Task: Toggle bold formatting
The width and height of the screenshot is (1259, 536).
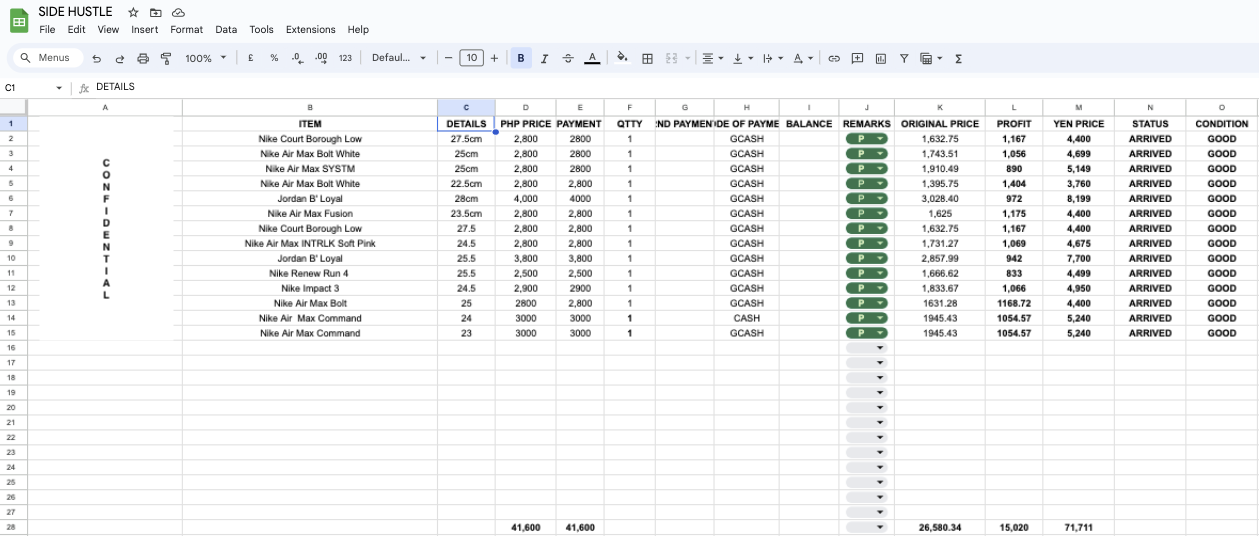Action: click(x=521, y=58)
